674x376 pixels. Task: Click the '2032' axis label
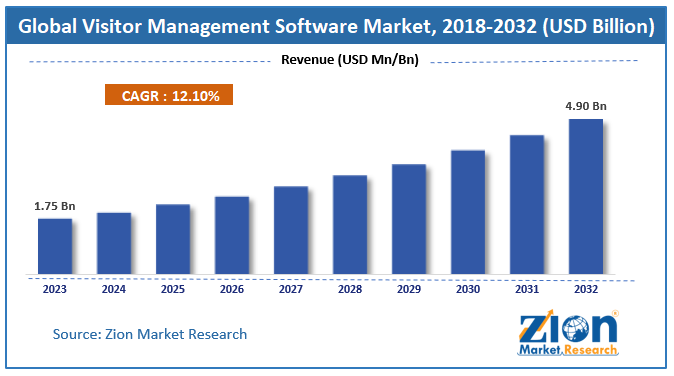tap(586, 289)
